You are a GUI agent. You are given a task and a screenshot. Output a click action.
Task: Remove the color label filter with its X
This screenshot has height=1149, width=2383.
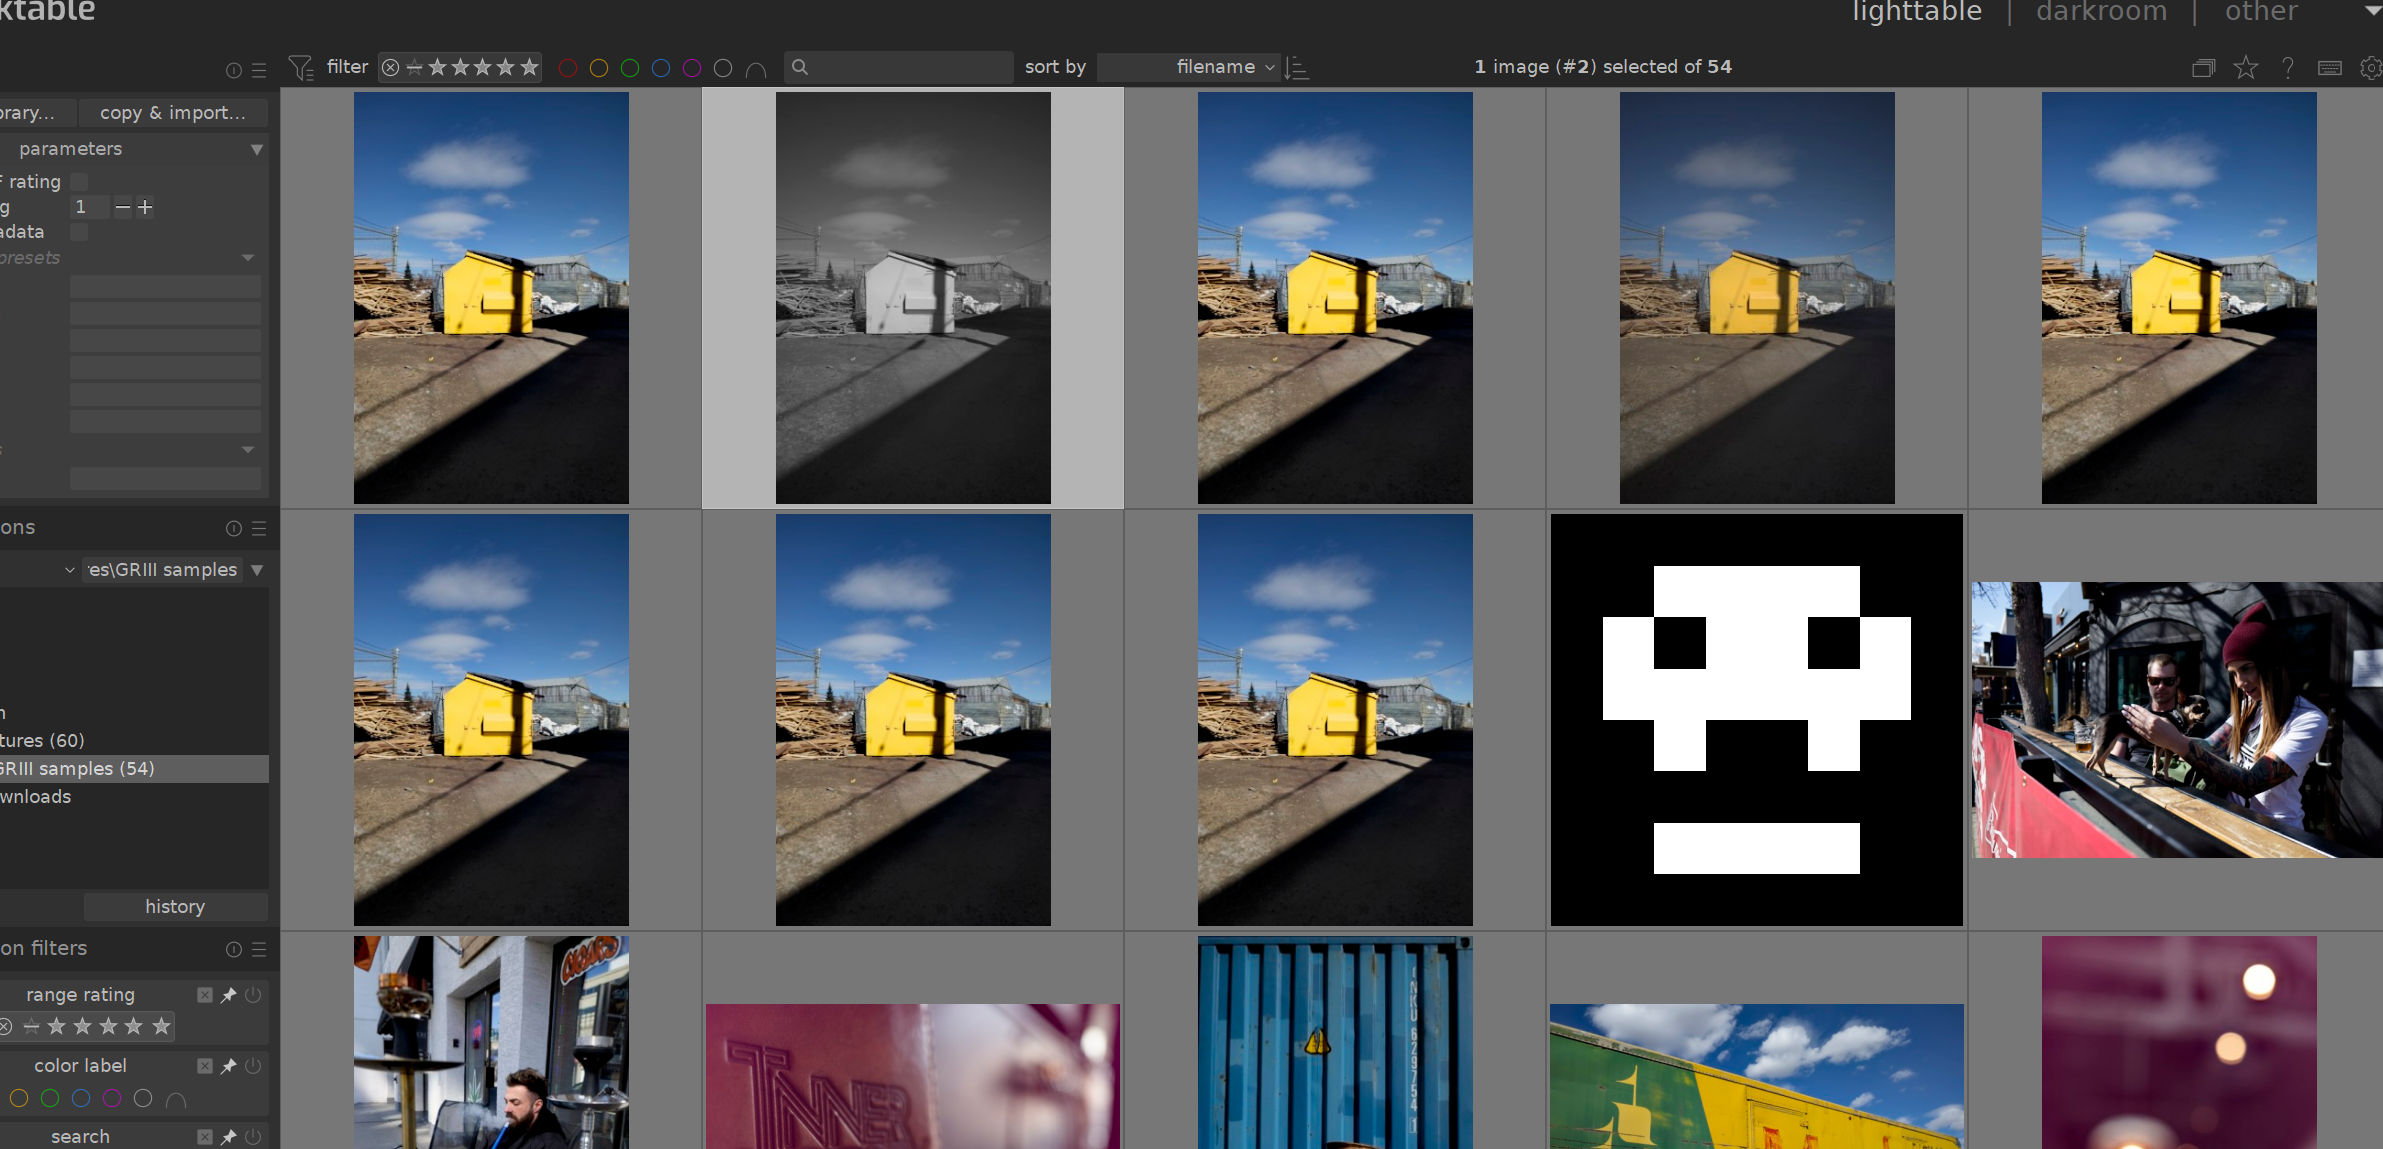pos(205,1066)
